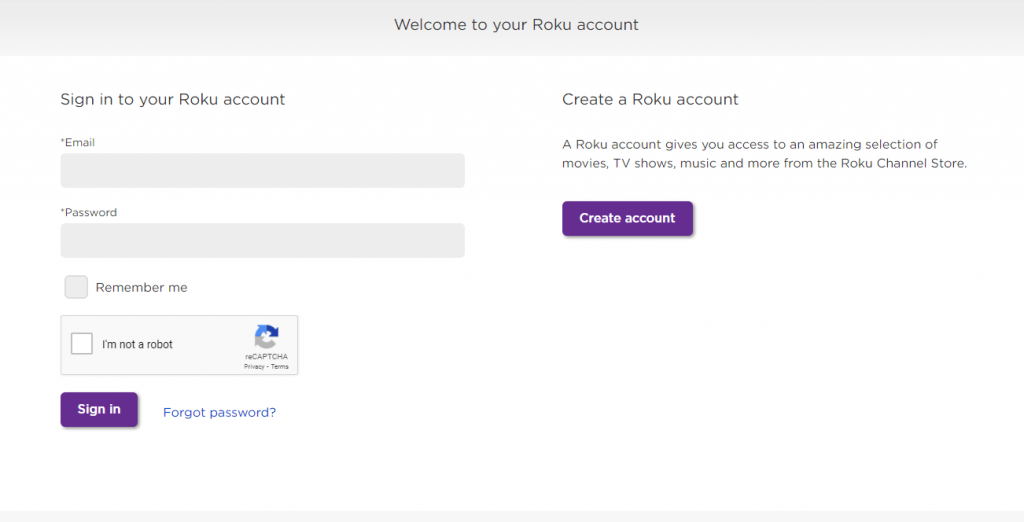Screen dimensions: 1024x522
Task: Open the reCAPTCHA Privacy link
Action: [254, 367]
